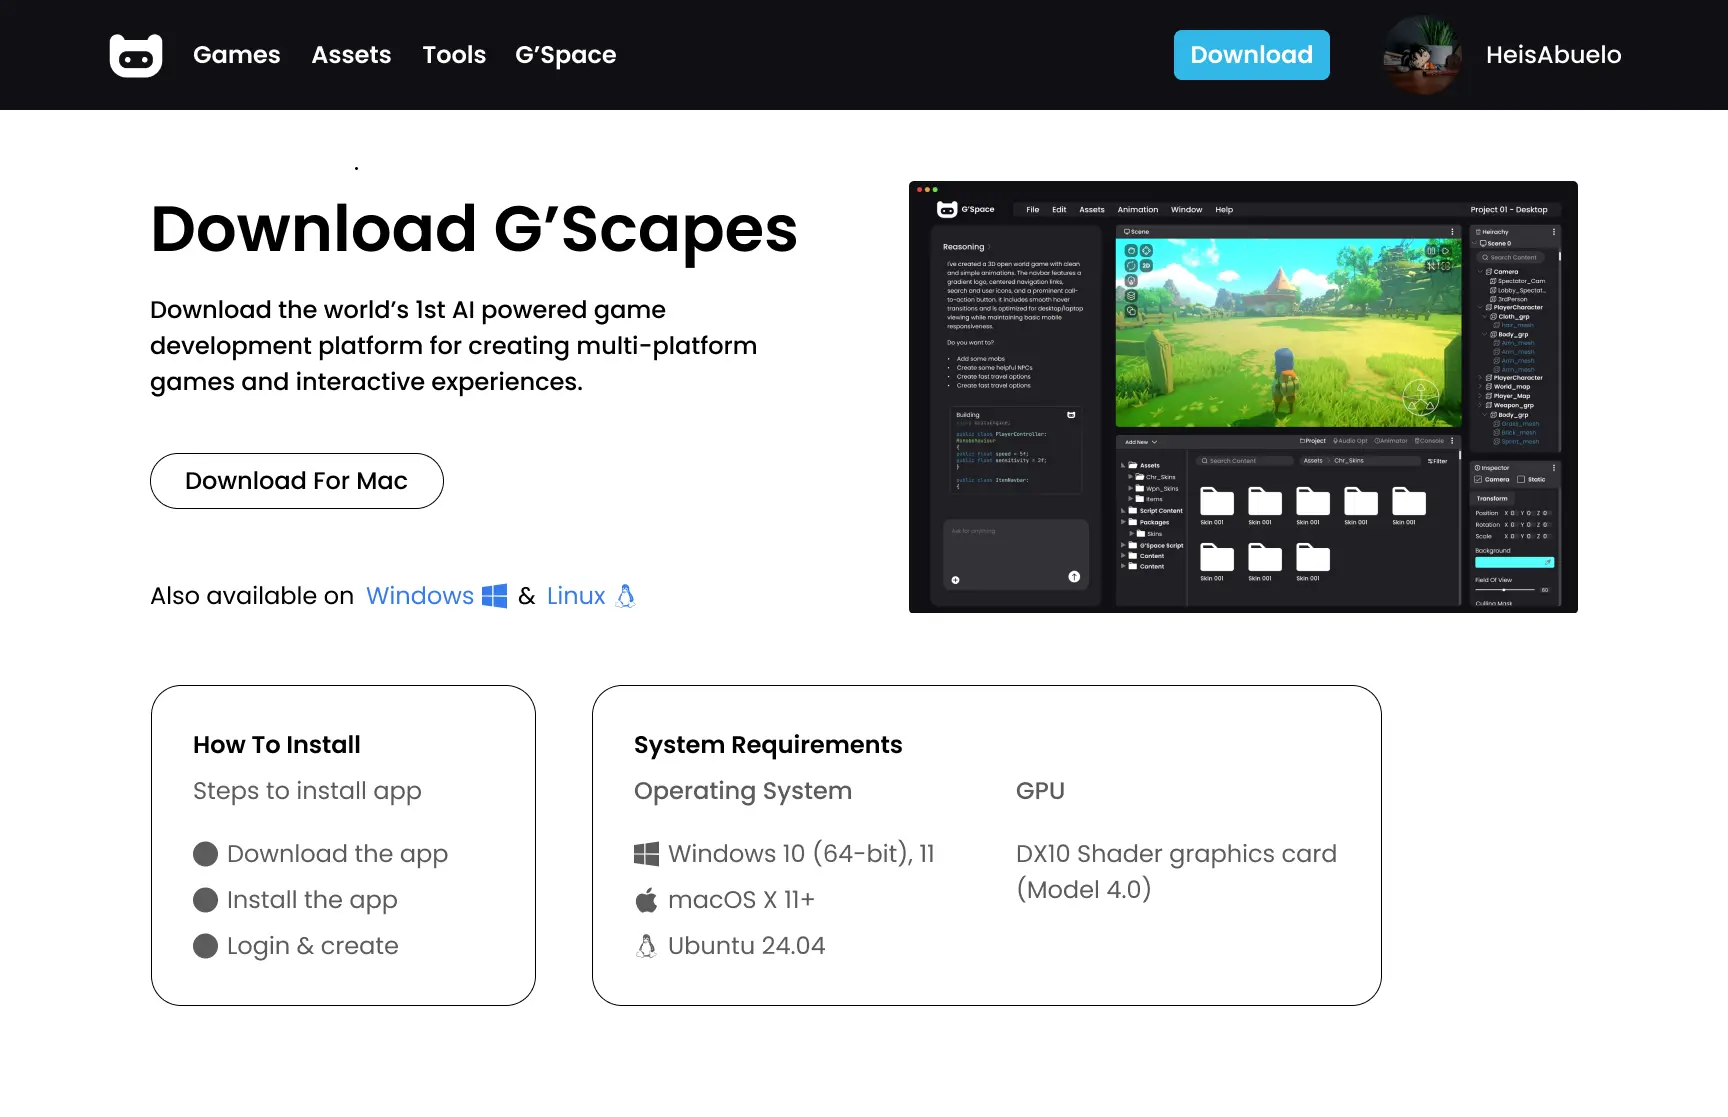Toggle the 2D view button in the scene
The image size is (1728, 1117).
(1146, 266)
